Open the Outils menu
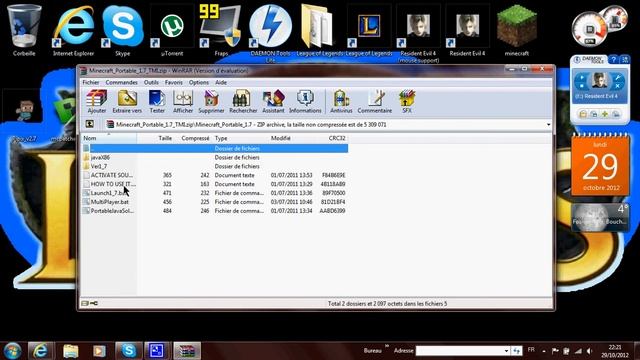This screenshot has width=640, height=360. (151, 82)
